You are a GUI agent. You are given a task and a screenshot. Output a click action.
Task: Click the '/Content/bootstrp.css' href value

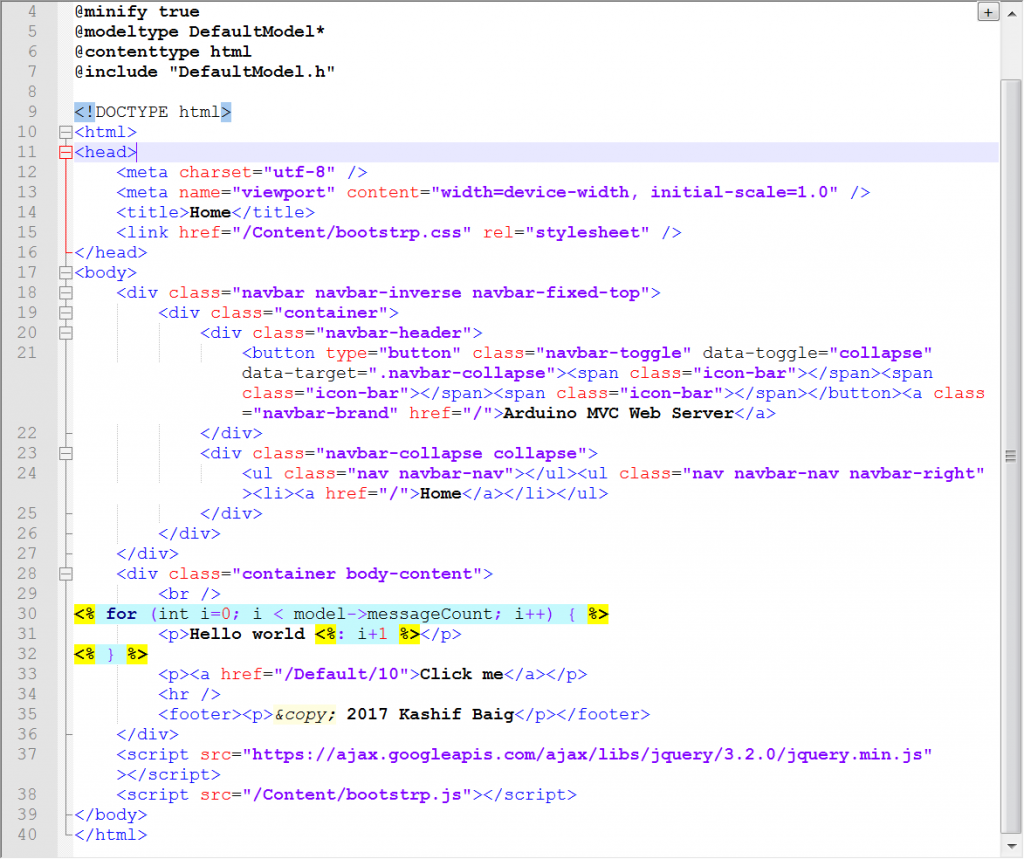(x=352, y=233)
